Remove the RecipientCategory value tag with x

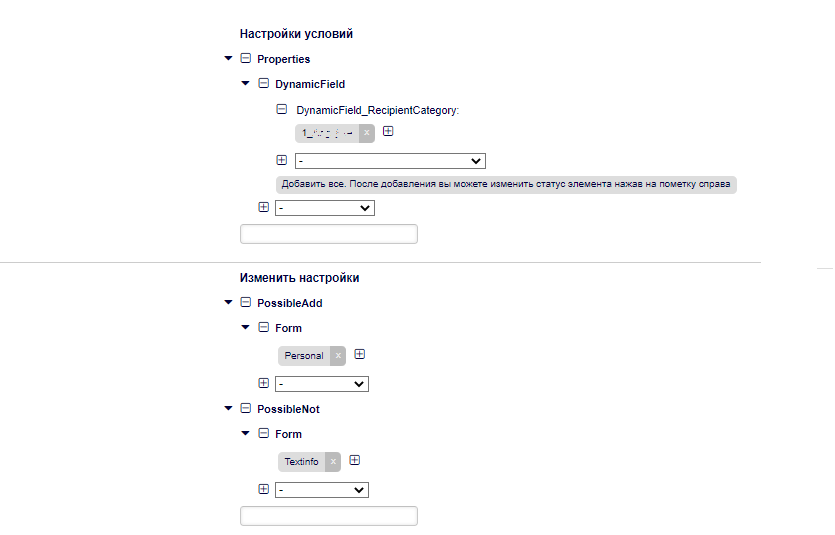click(x=367, y=132)
